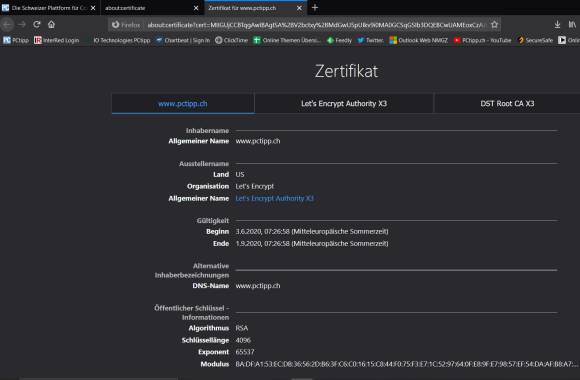Click the Ende date 1.9.2020

point(312,243)
